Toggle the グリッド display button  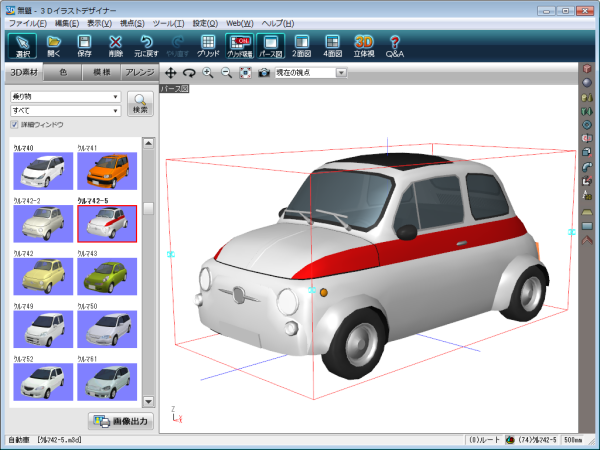(208, 46)
